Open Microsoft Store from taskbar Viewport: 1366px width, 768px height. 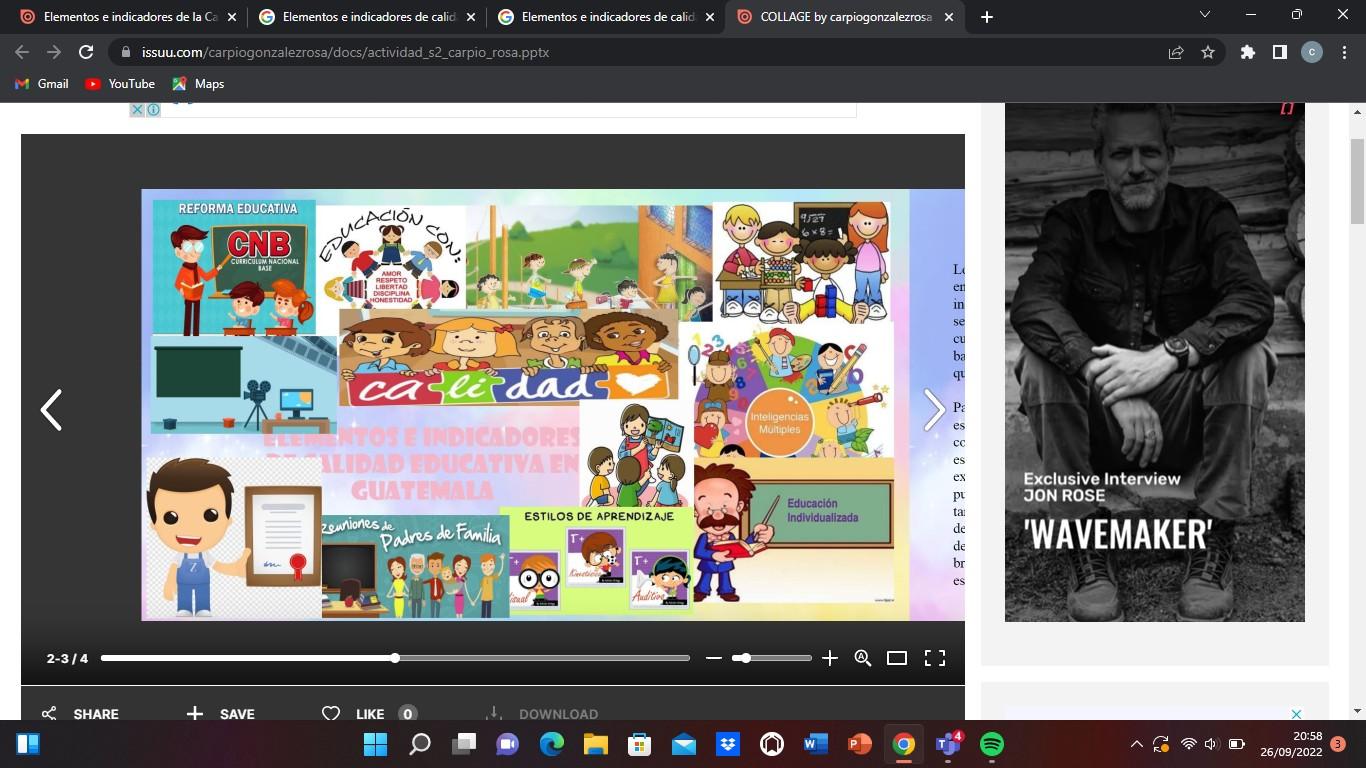[x=640, y=744]
